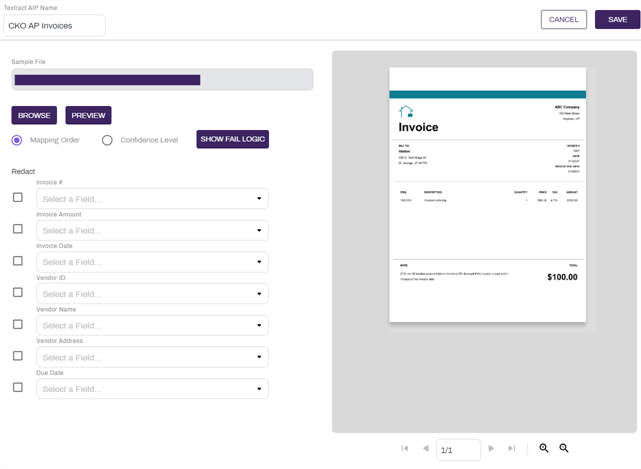
Task: Click the house logo on the invoice preview
Action: (406, 111)
